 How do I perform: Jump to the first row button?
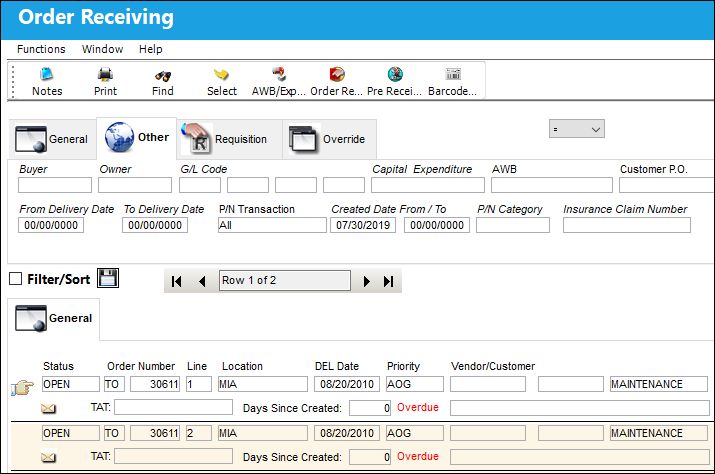(177, 281)
